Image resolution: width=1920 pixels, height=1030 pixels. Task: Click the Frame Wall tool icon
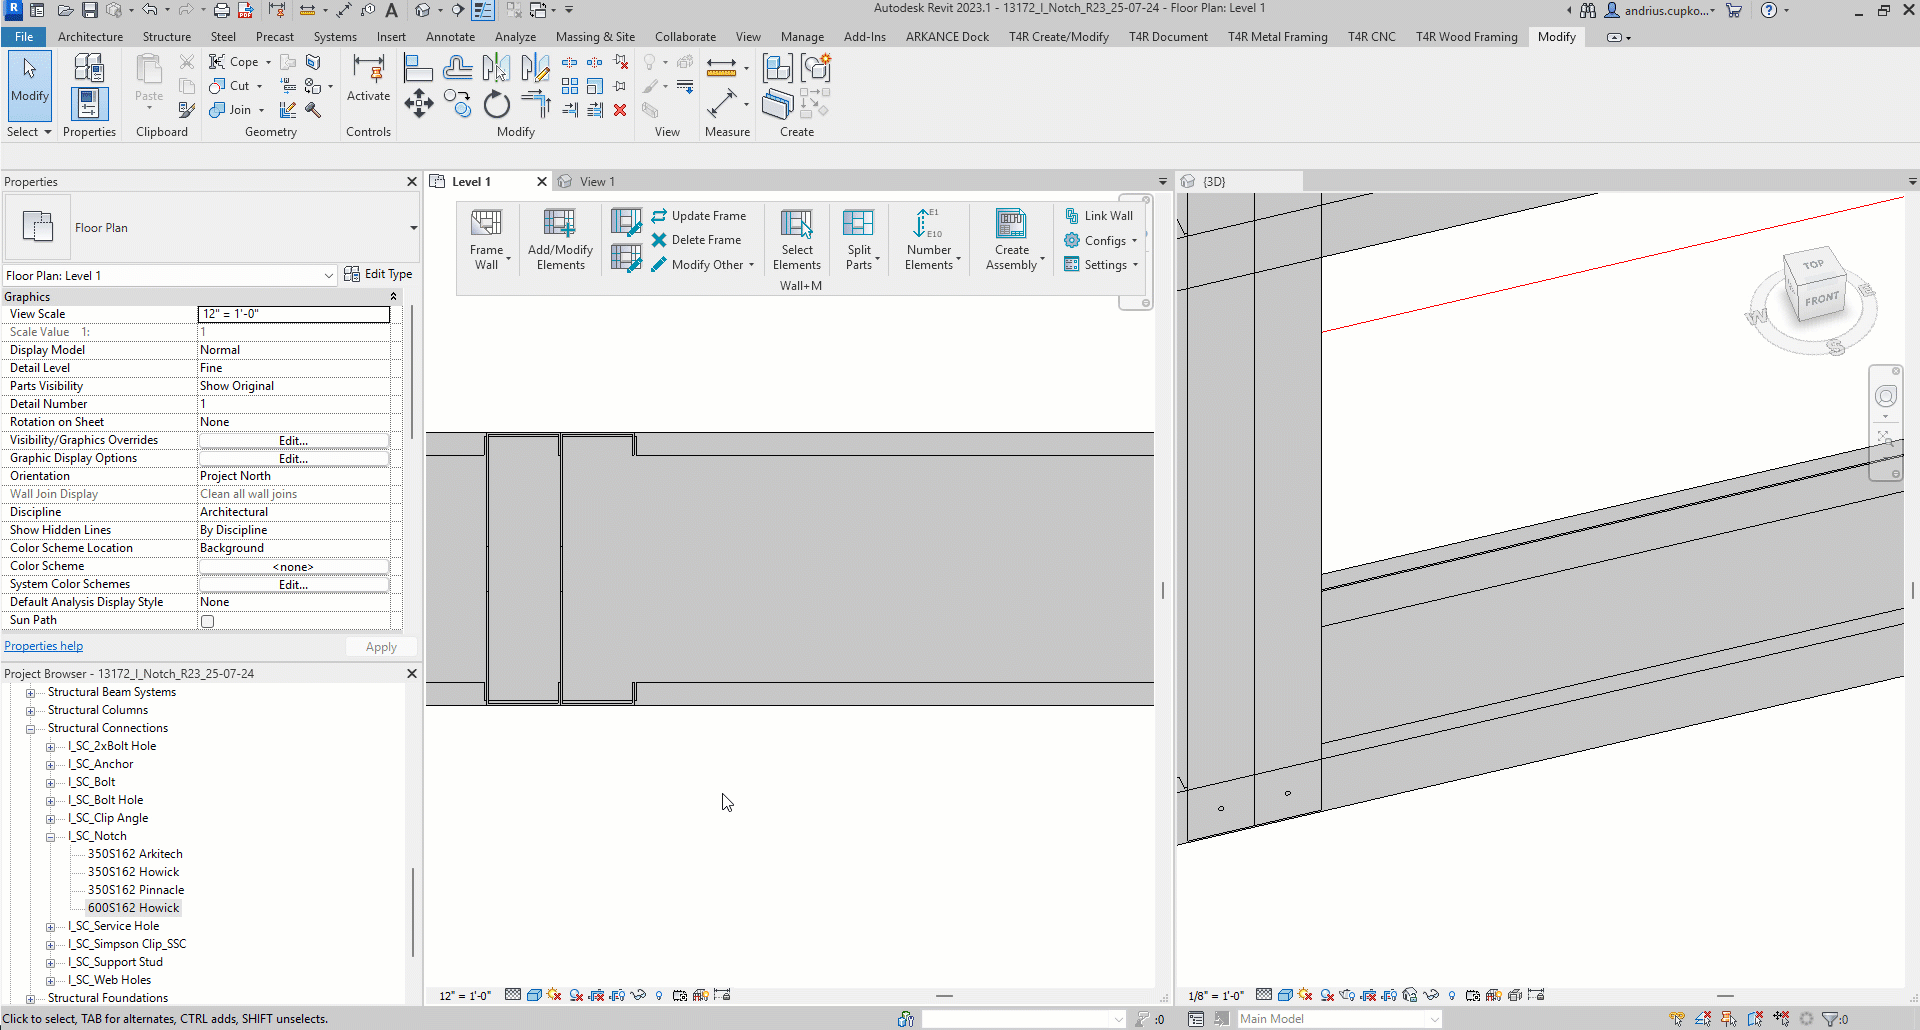click(486, 224)
